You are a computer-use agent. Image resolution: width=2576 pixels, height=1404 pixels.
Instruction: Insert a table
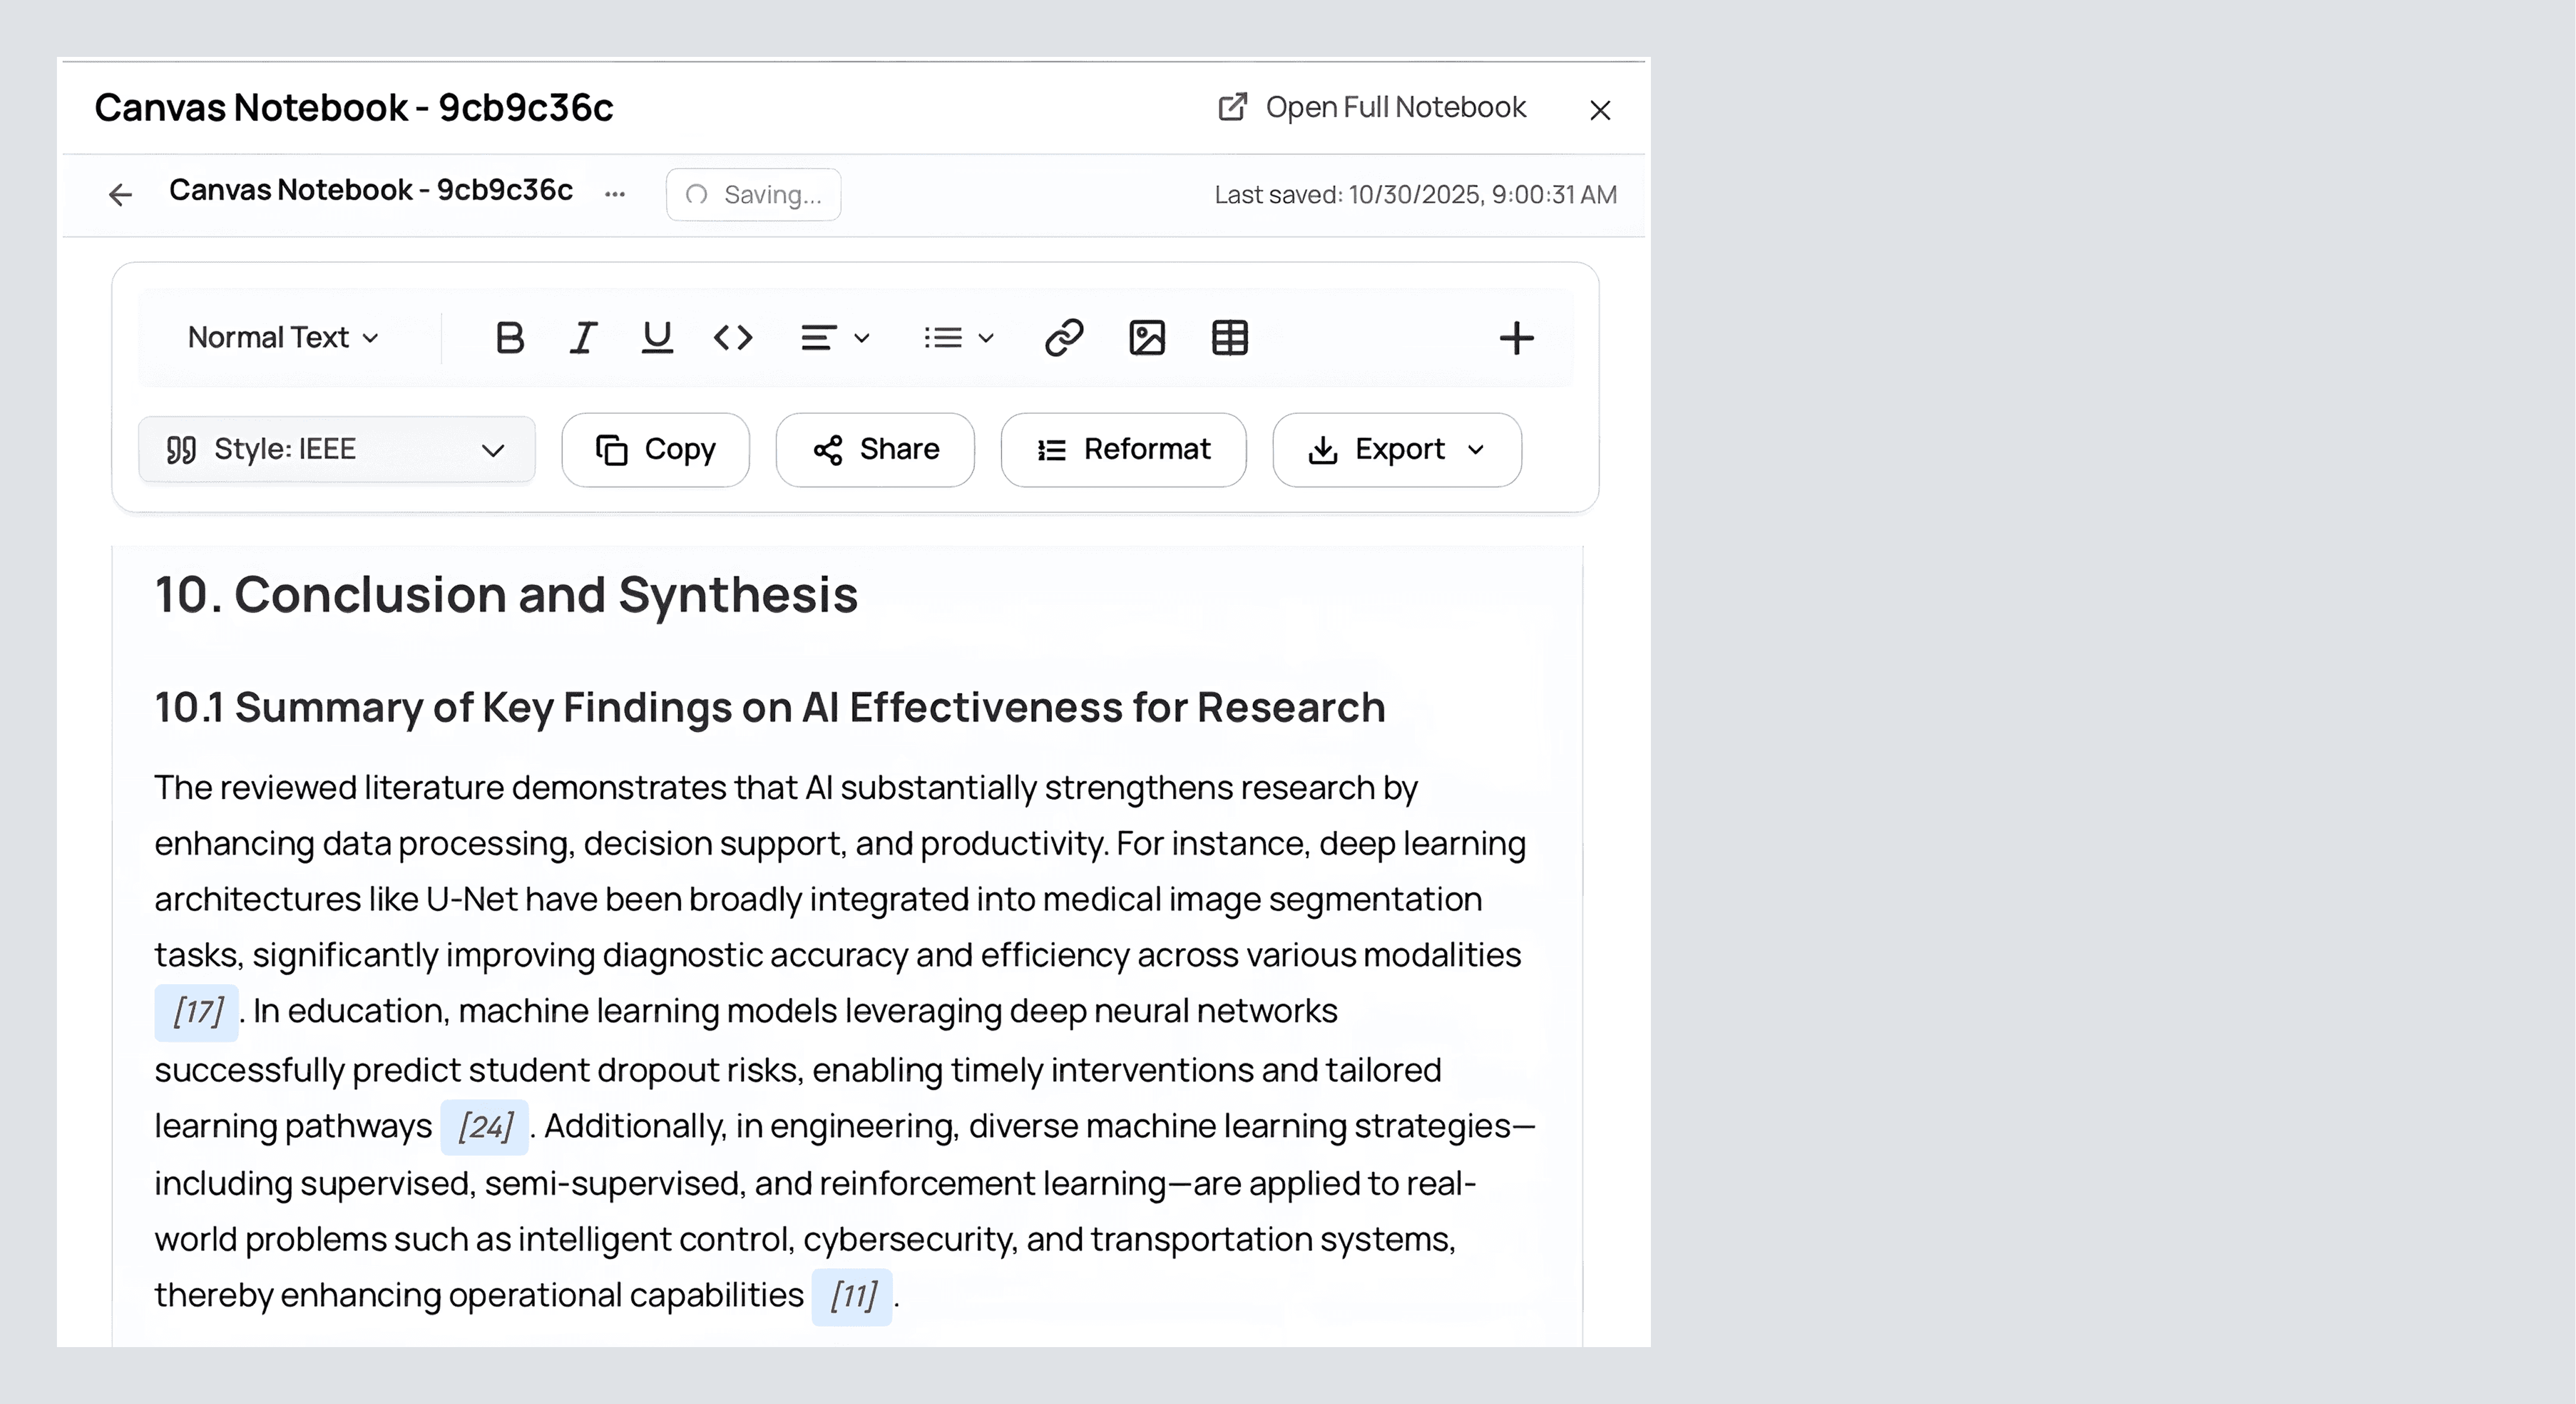[1230, 338]
